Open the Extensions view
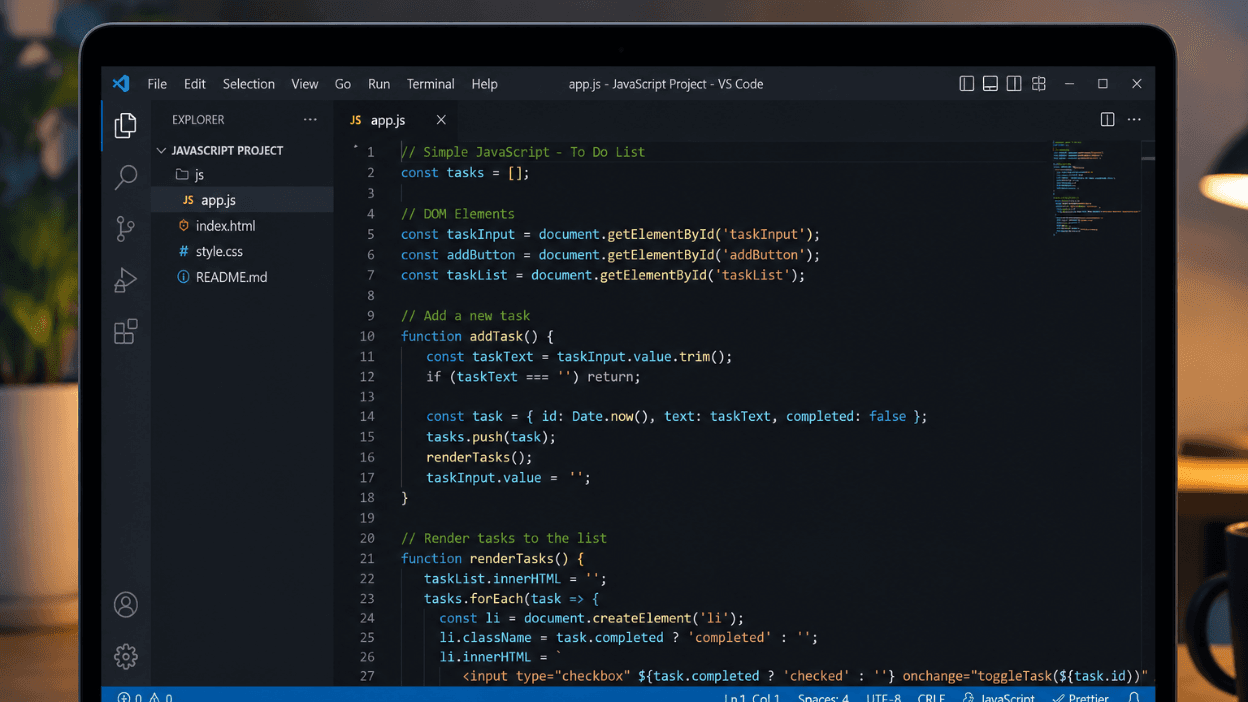Viewport: 1248px width, 702px height. 125,331
